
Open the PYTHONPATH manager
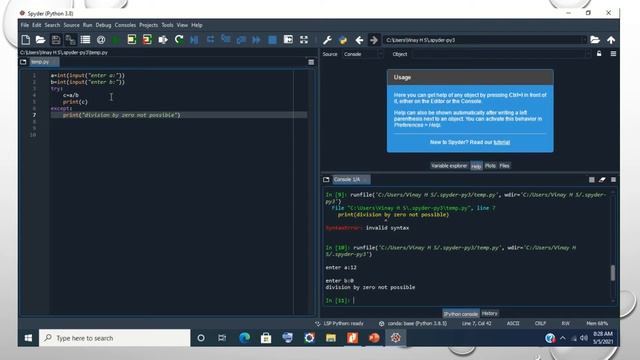pos(343,40)
